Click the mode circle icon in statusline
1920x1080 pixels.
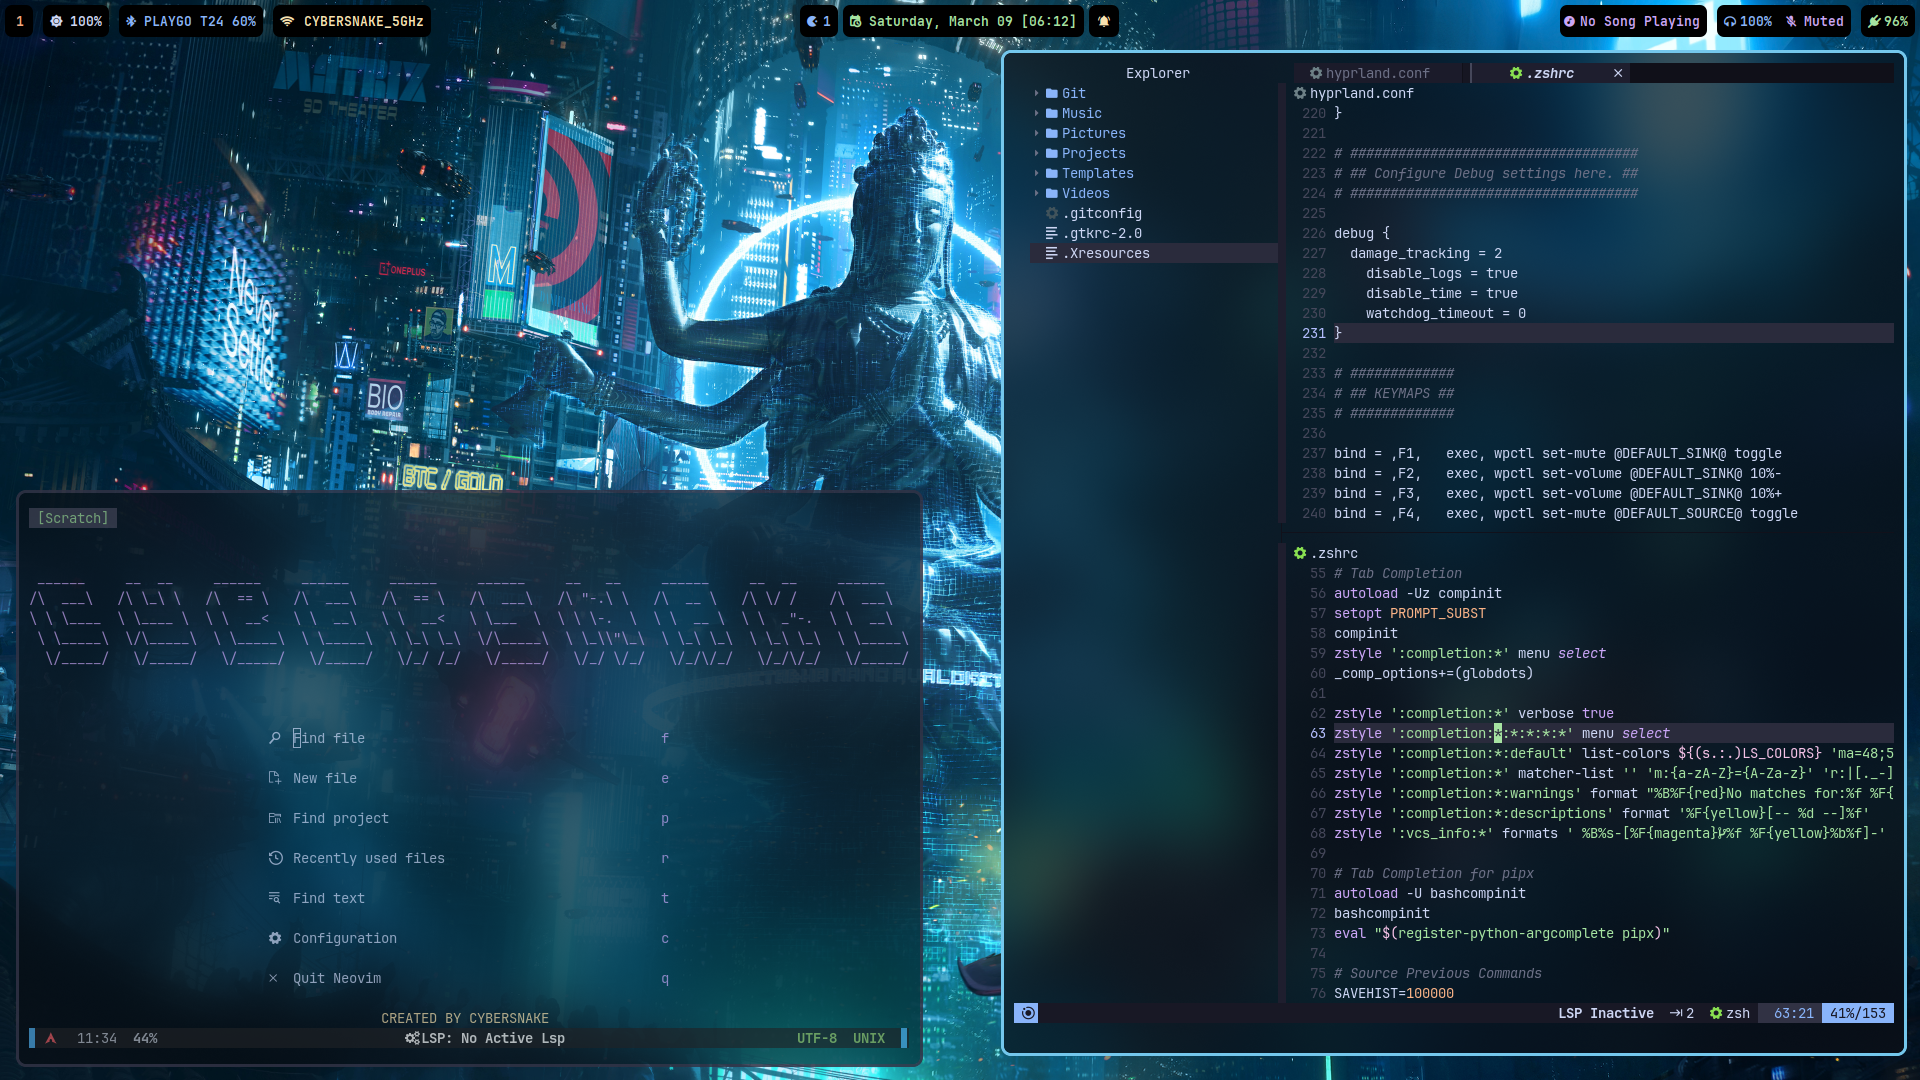coord(1027,1013)
